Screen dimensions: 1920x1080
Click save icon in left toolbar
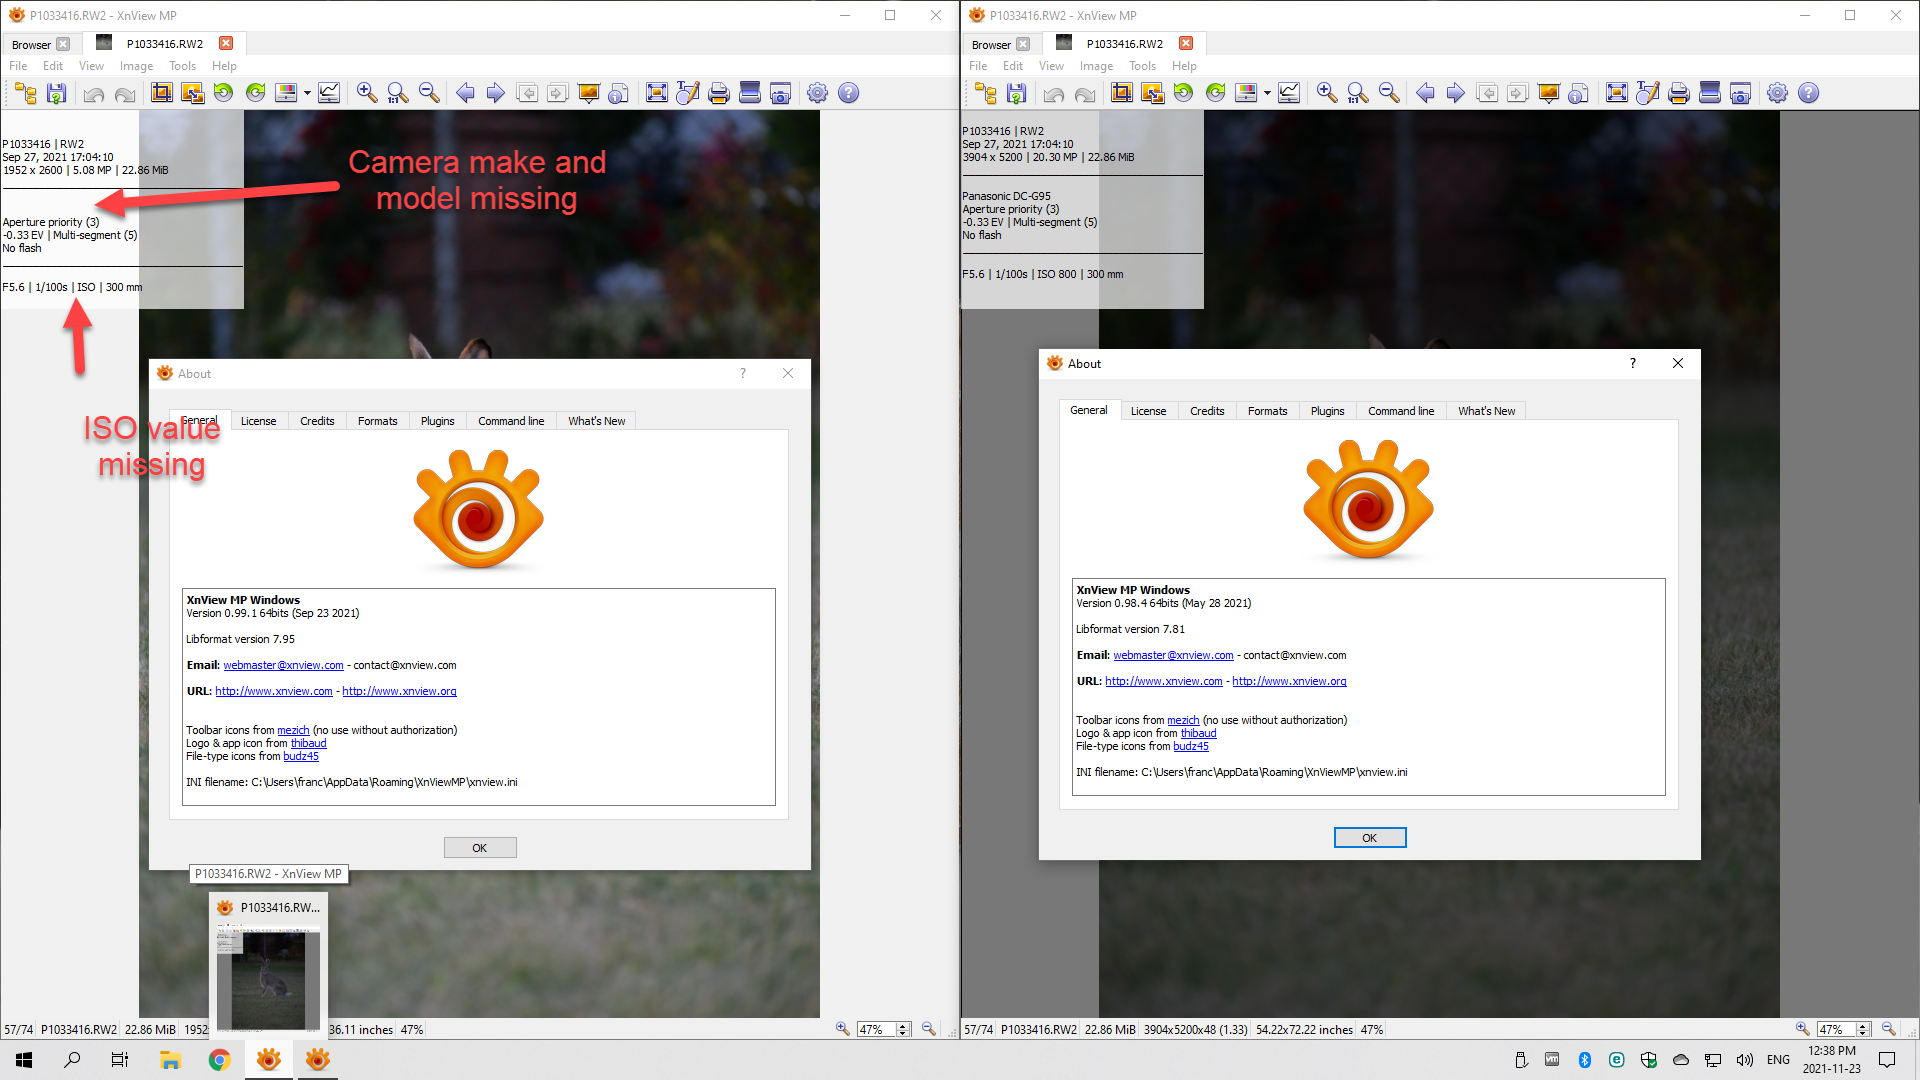pyautogui.click(x=57, y=93)
